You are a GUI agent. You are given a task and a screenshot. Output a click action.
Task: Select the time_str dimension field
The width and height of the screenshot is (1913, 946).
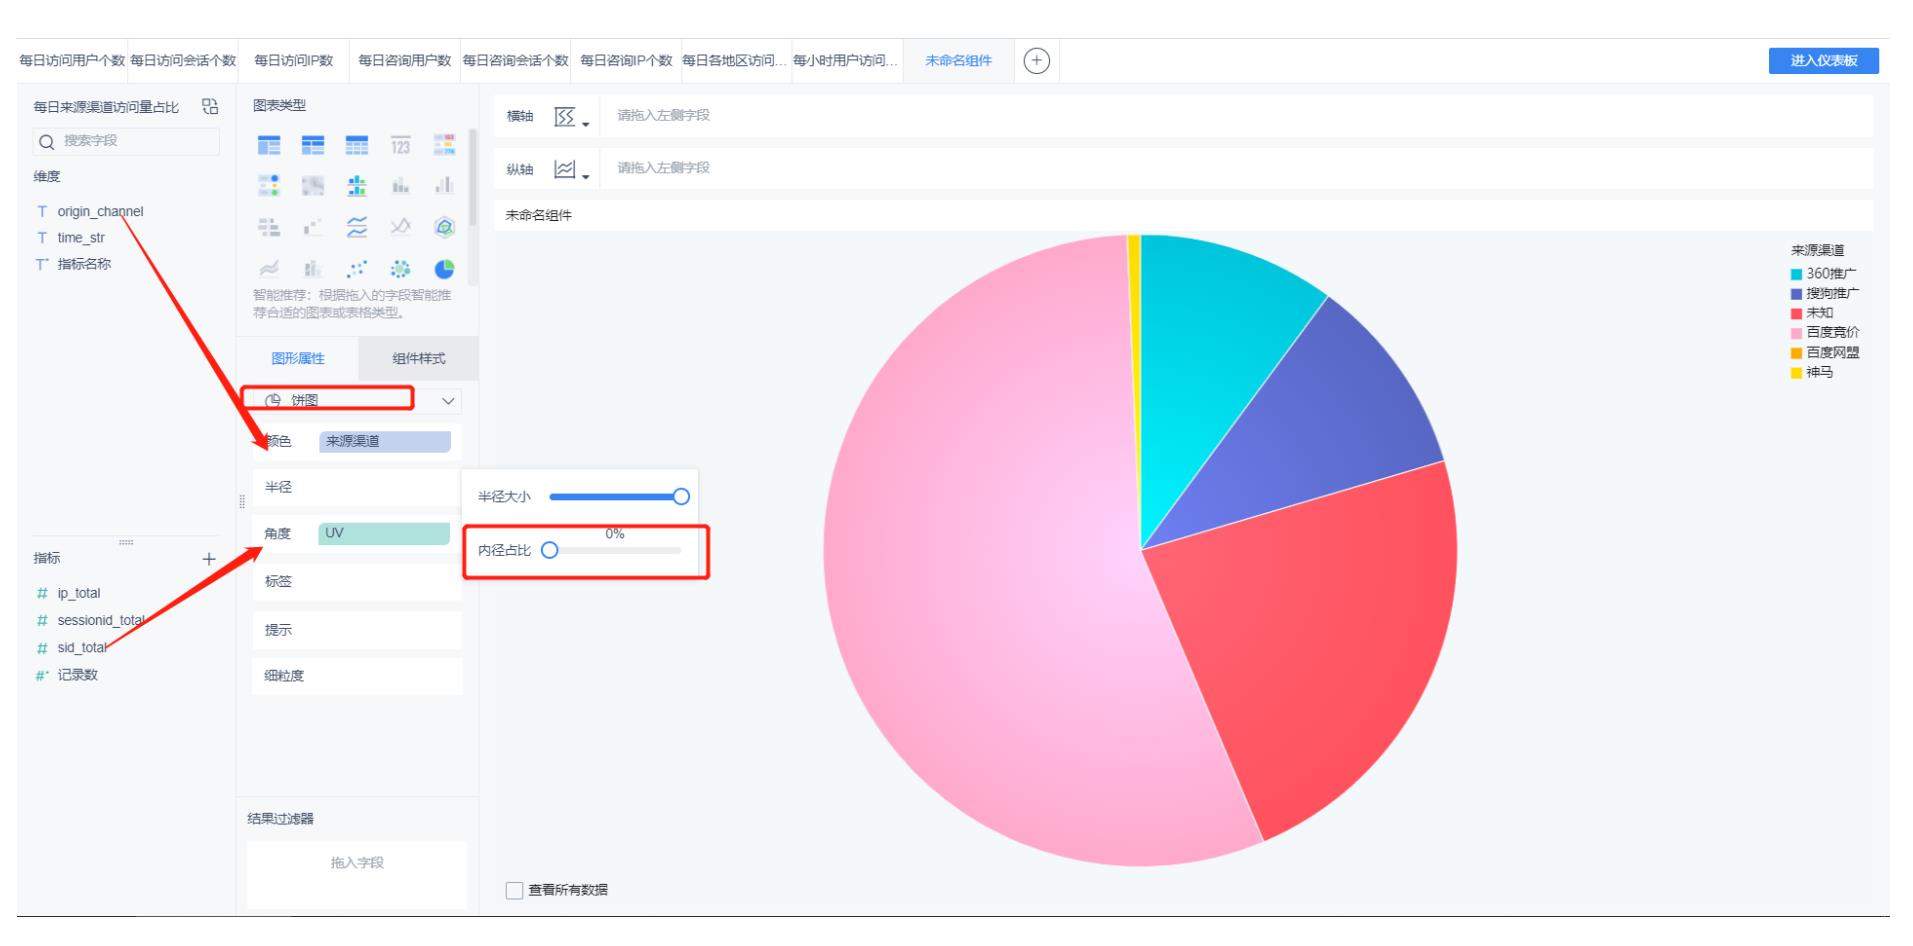click(x=81, y=238)
